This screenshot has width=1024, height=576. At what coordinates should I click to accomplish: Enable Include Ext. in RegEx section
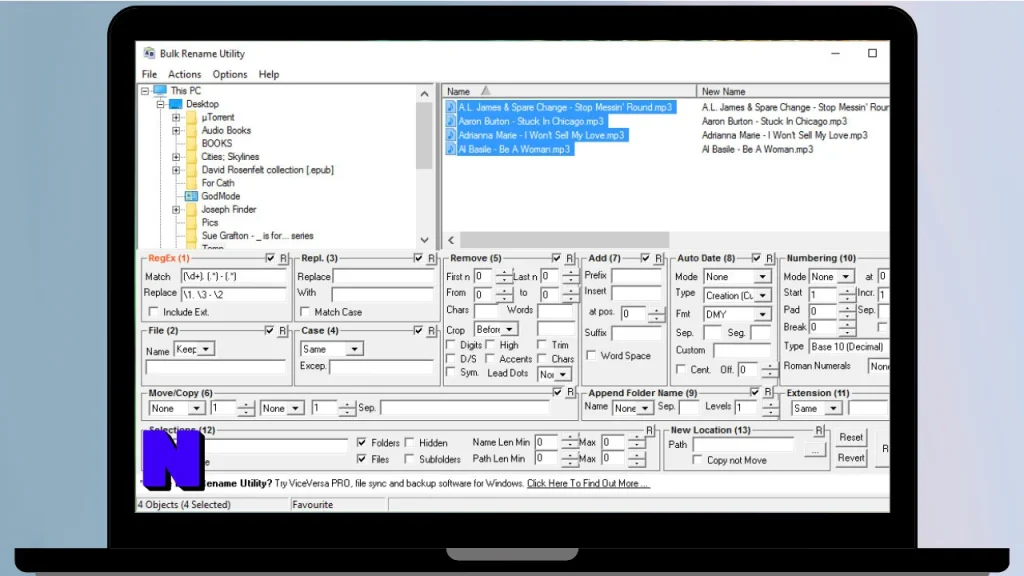[153, 312]
